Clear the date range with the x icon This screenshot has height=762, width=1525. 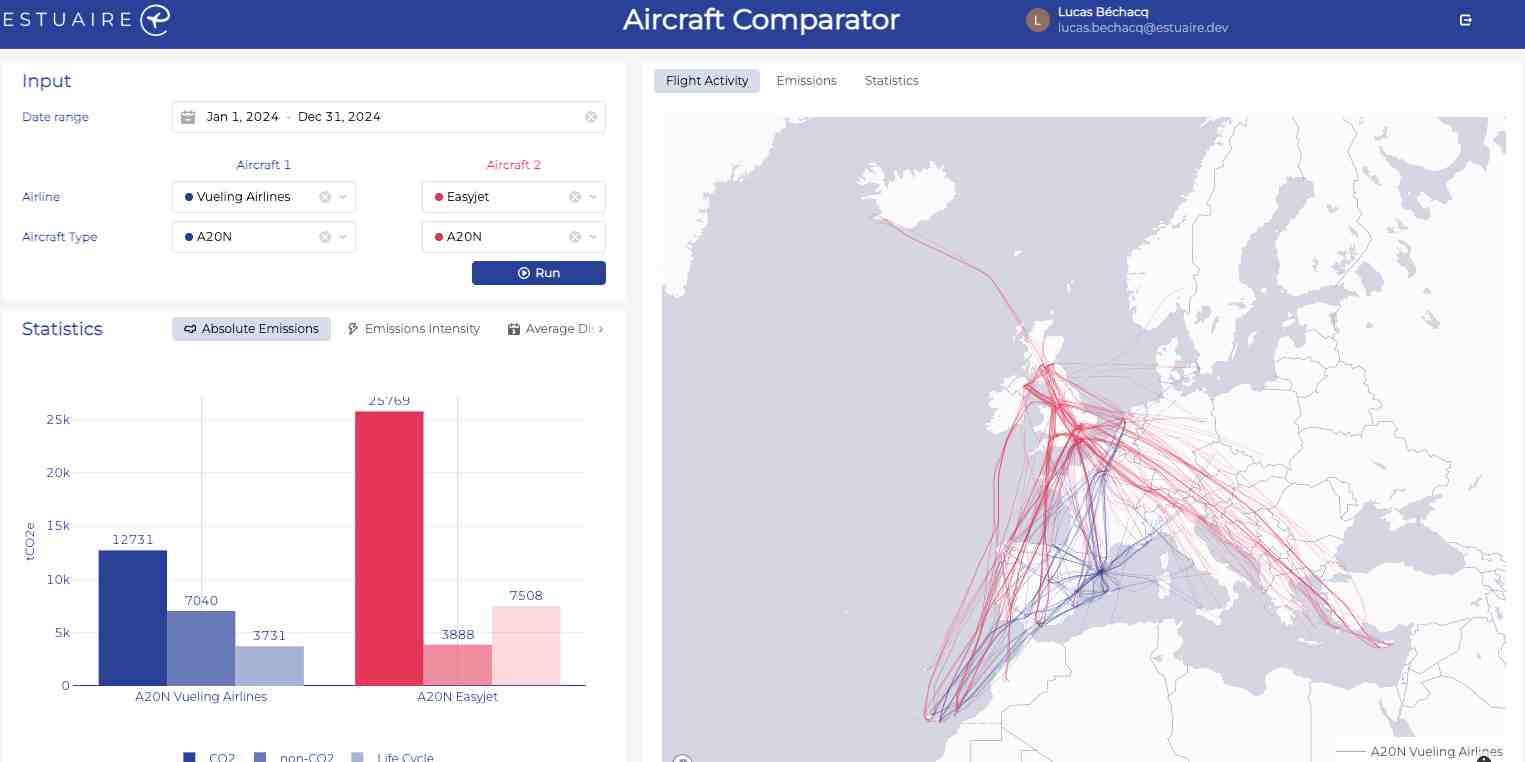(591, 117)
